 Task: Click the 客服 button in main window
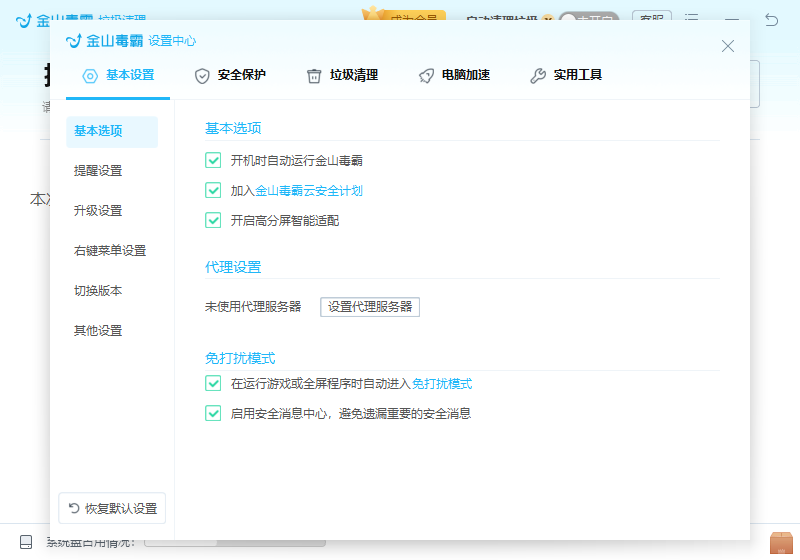(652, 16)
